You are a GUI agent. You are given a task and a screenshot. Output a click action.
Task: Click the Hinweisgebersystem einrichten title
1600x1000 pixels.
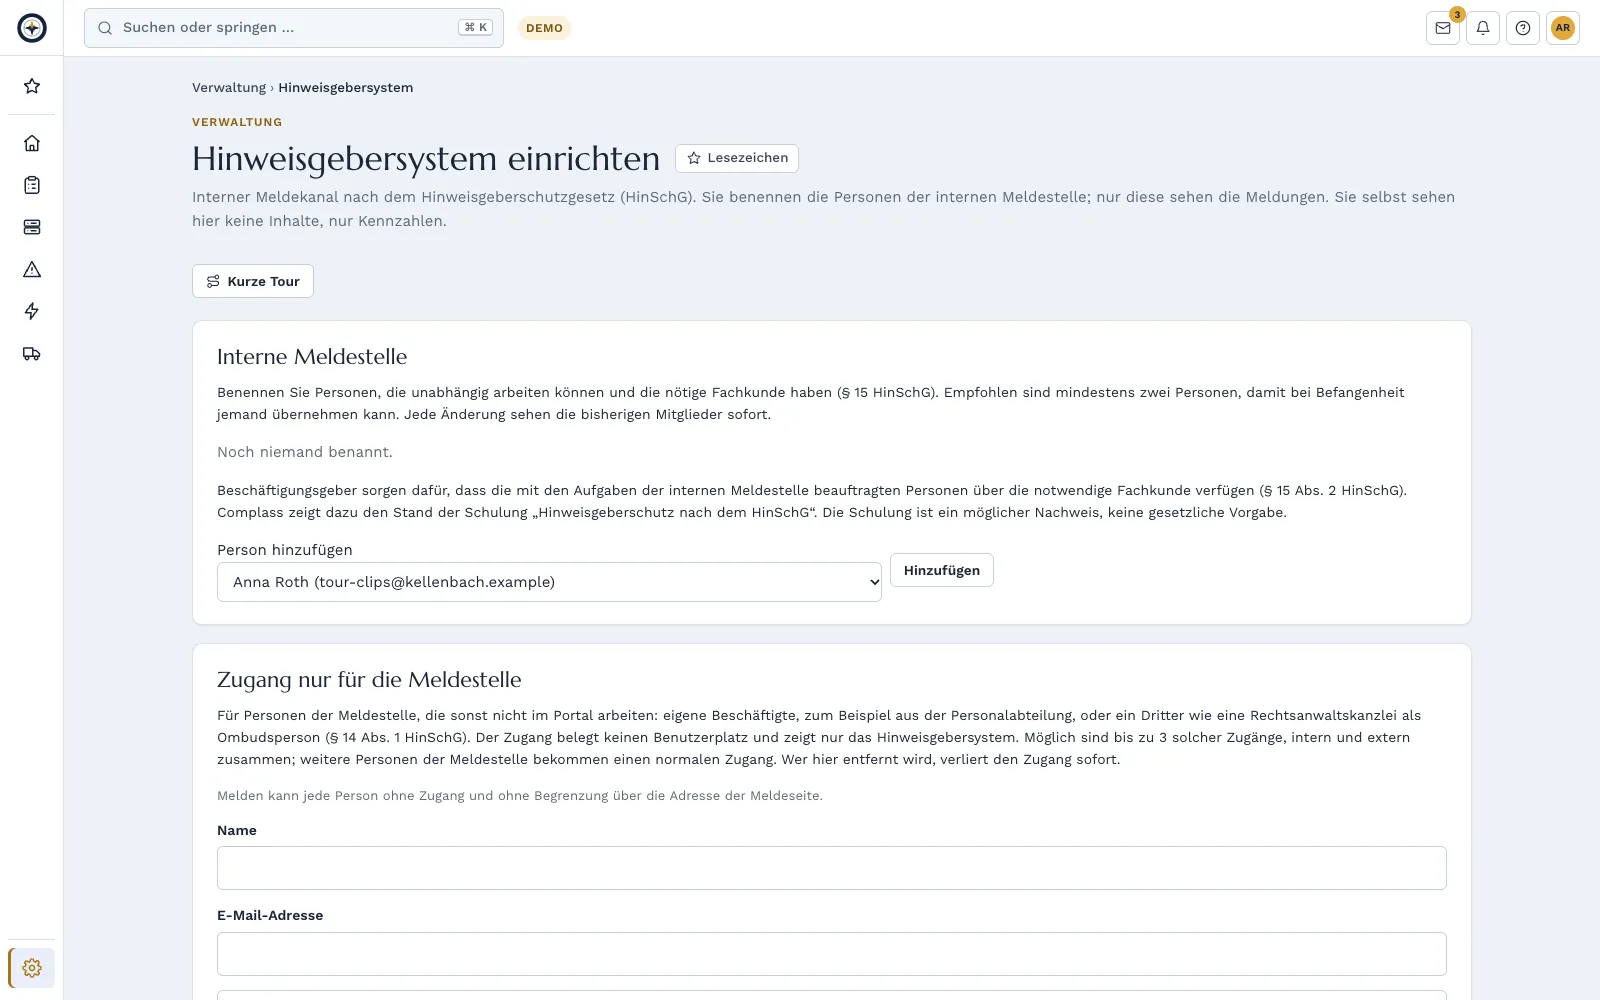[x=426, y=159]
